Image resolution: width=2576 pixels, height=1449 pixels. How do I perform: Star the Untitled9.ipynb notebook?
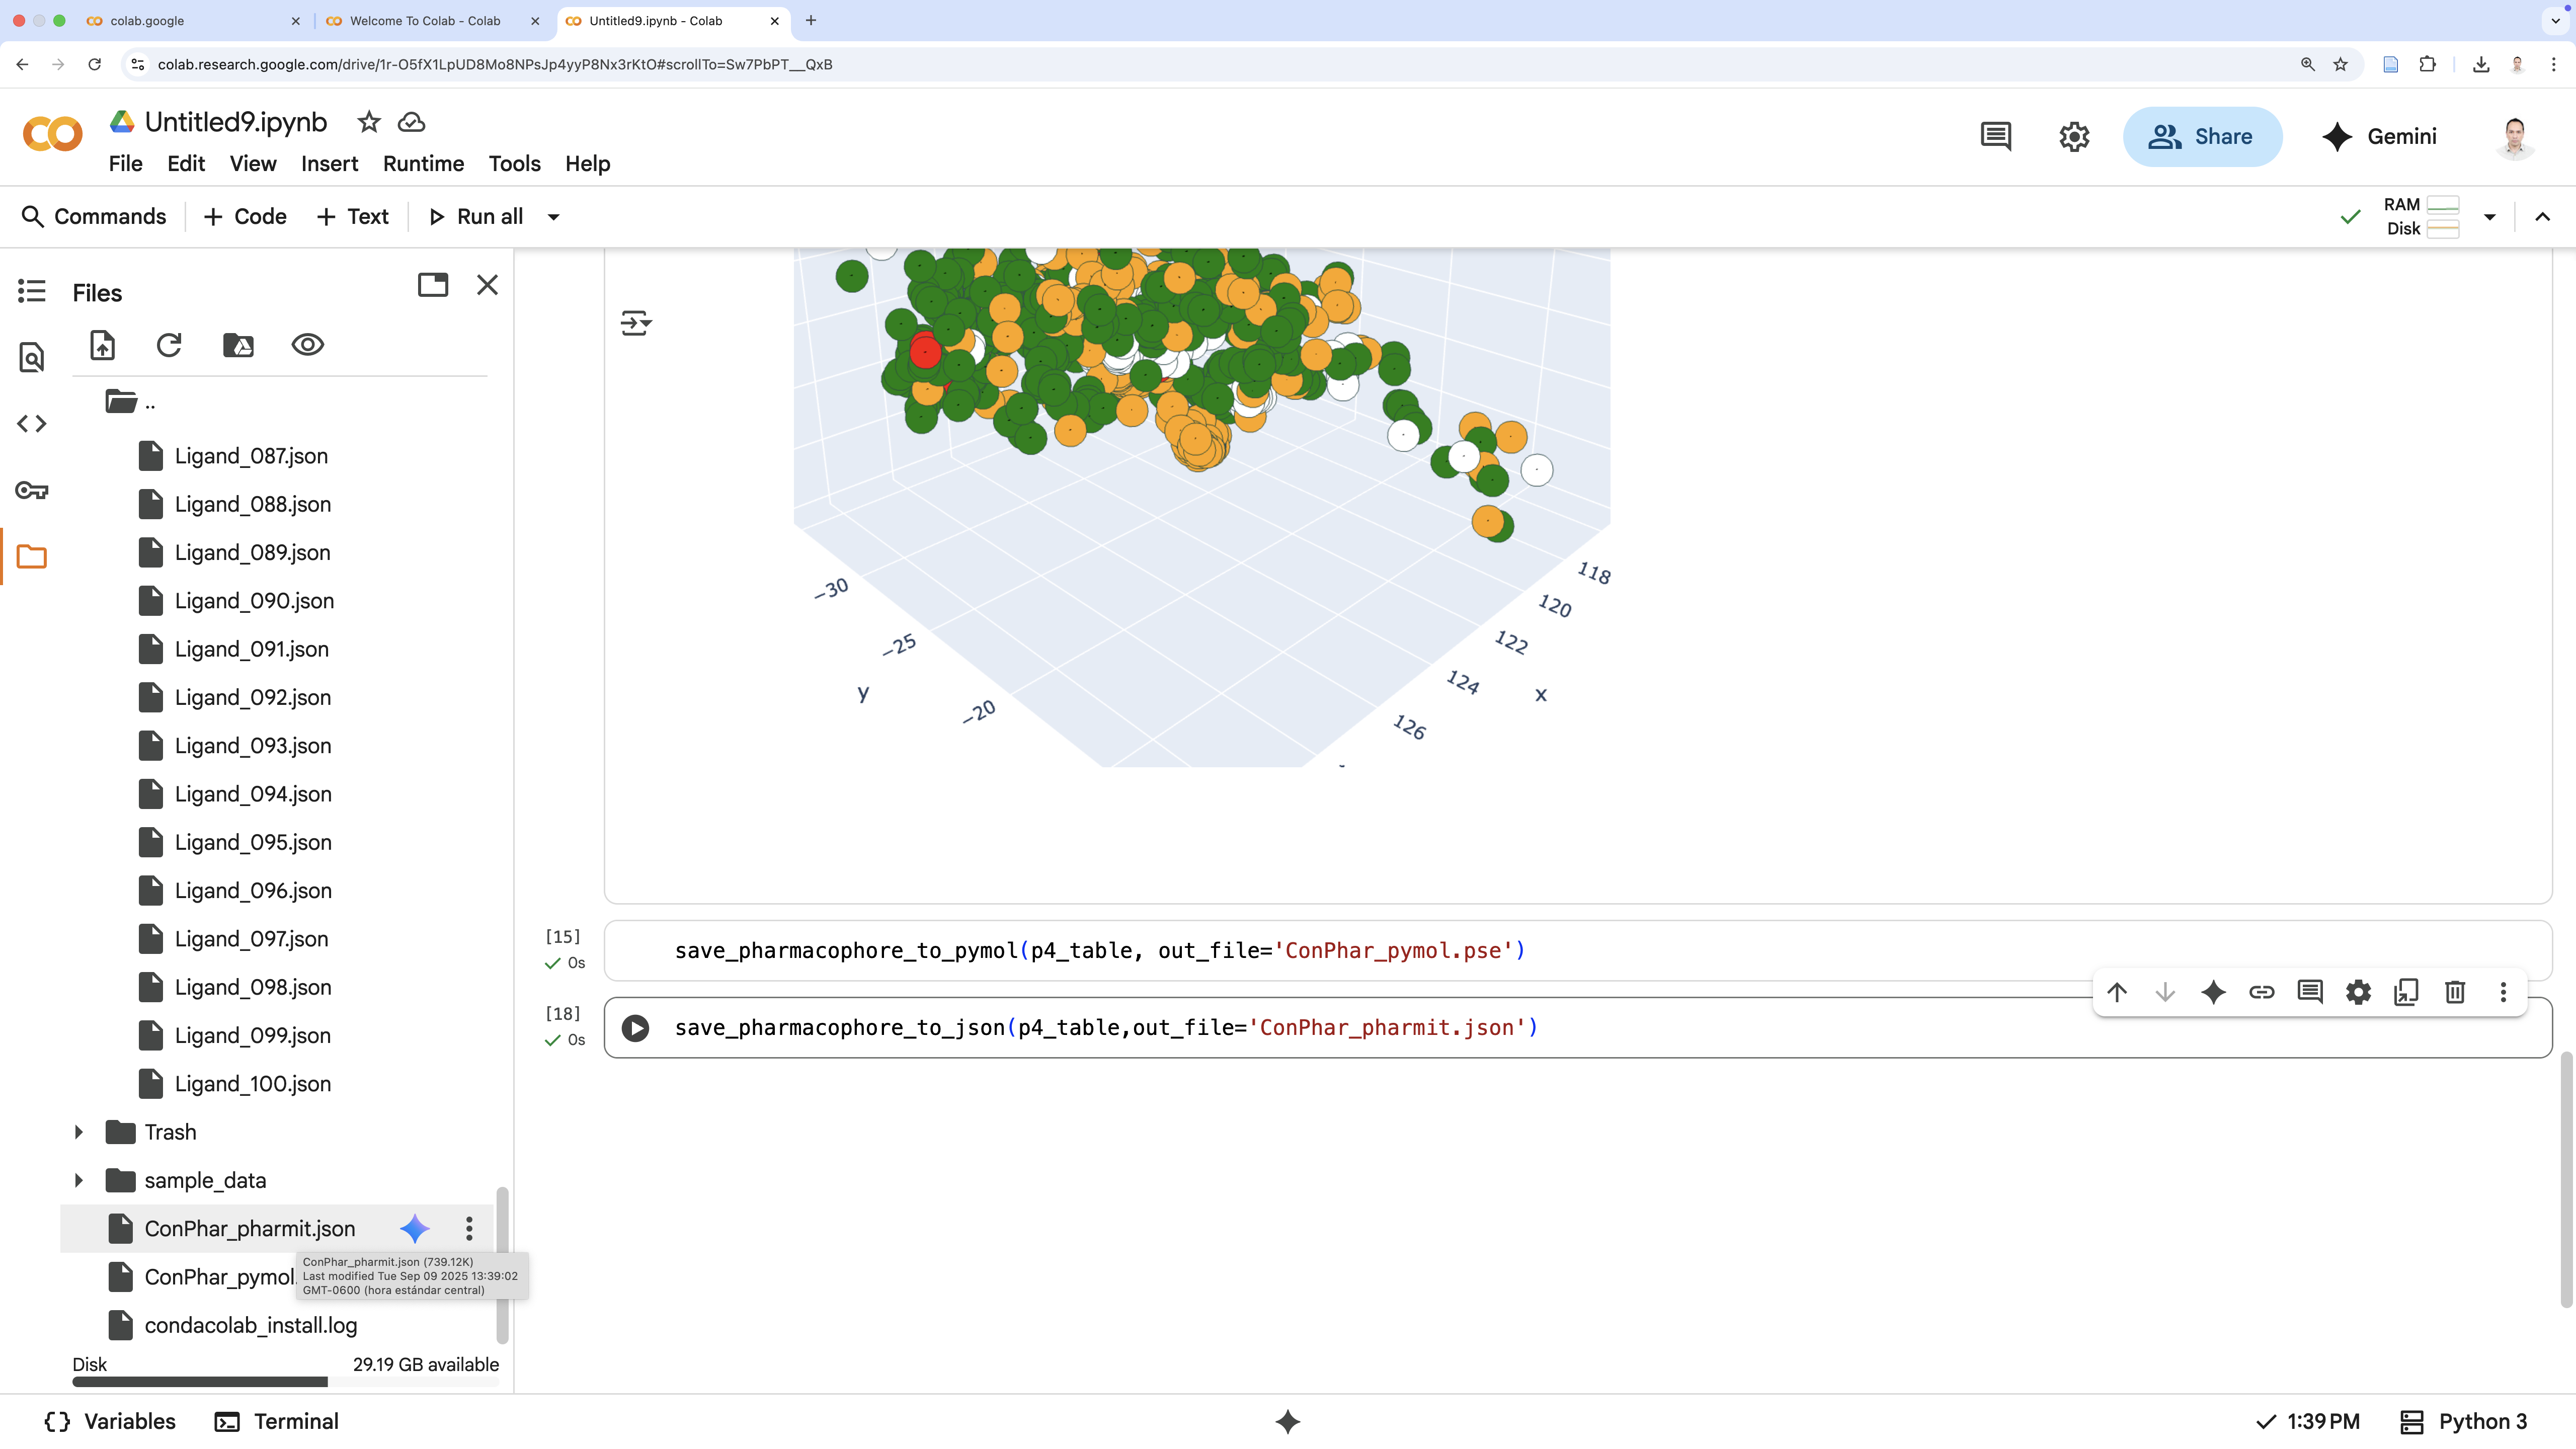[369, 122]
